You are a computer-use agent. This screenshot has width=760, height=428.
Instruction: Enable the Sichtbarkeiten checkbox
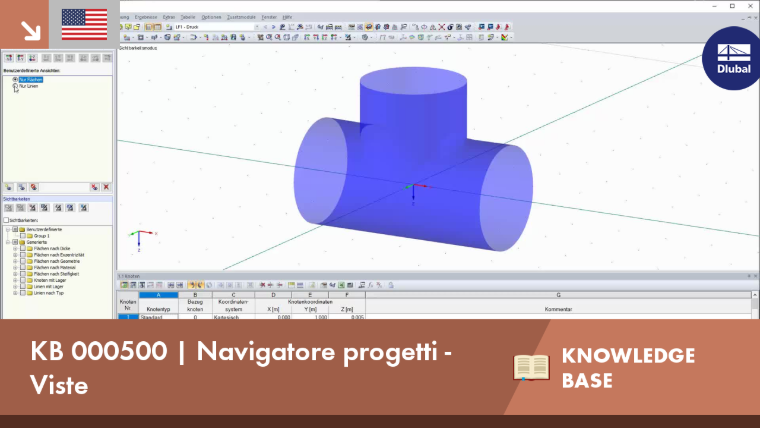(x=6, y=220)
